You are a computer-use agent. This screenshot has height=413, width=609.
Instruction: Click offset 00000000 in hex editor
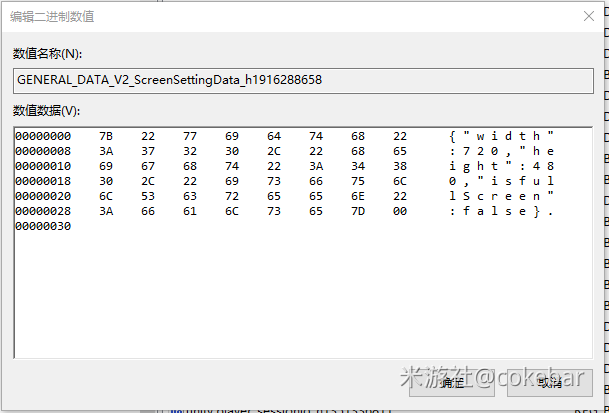43,136
